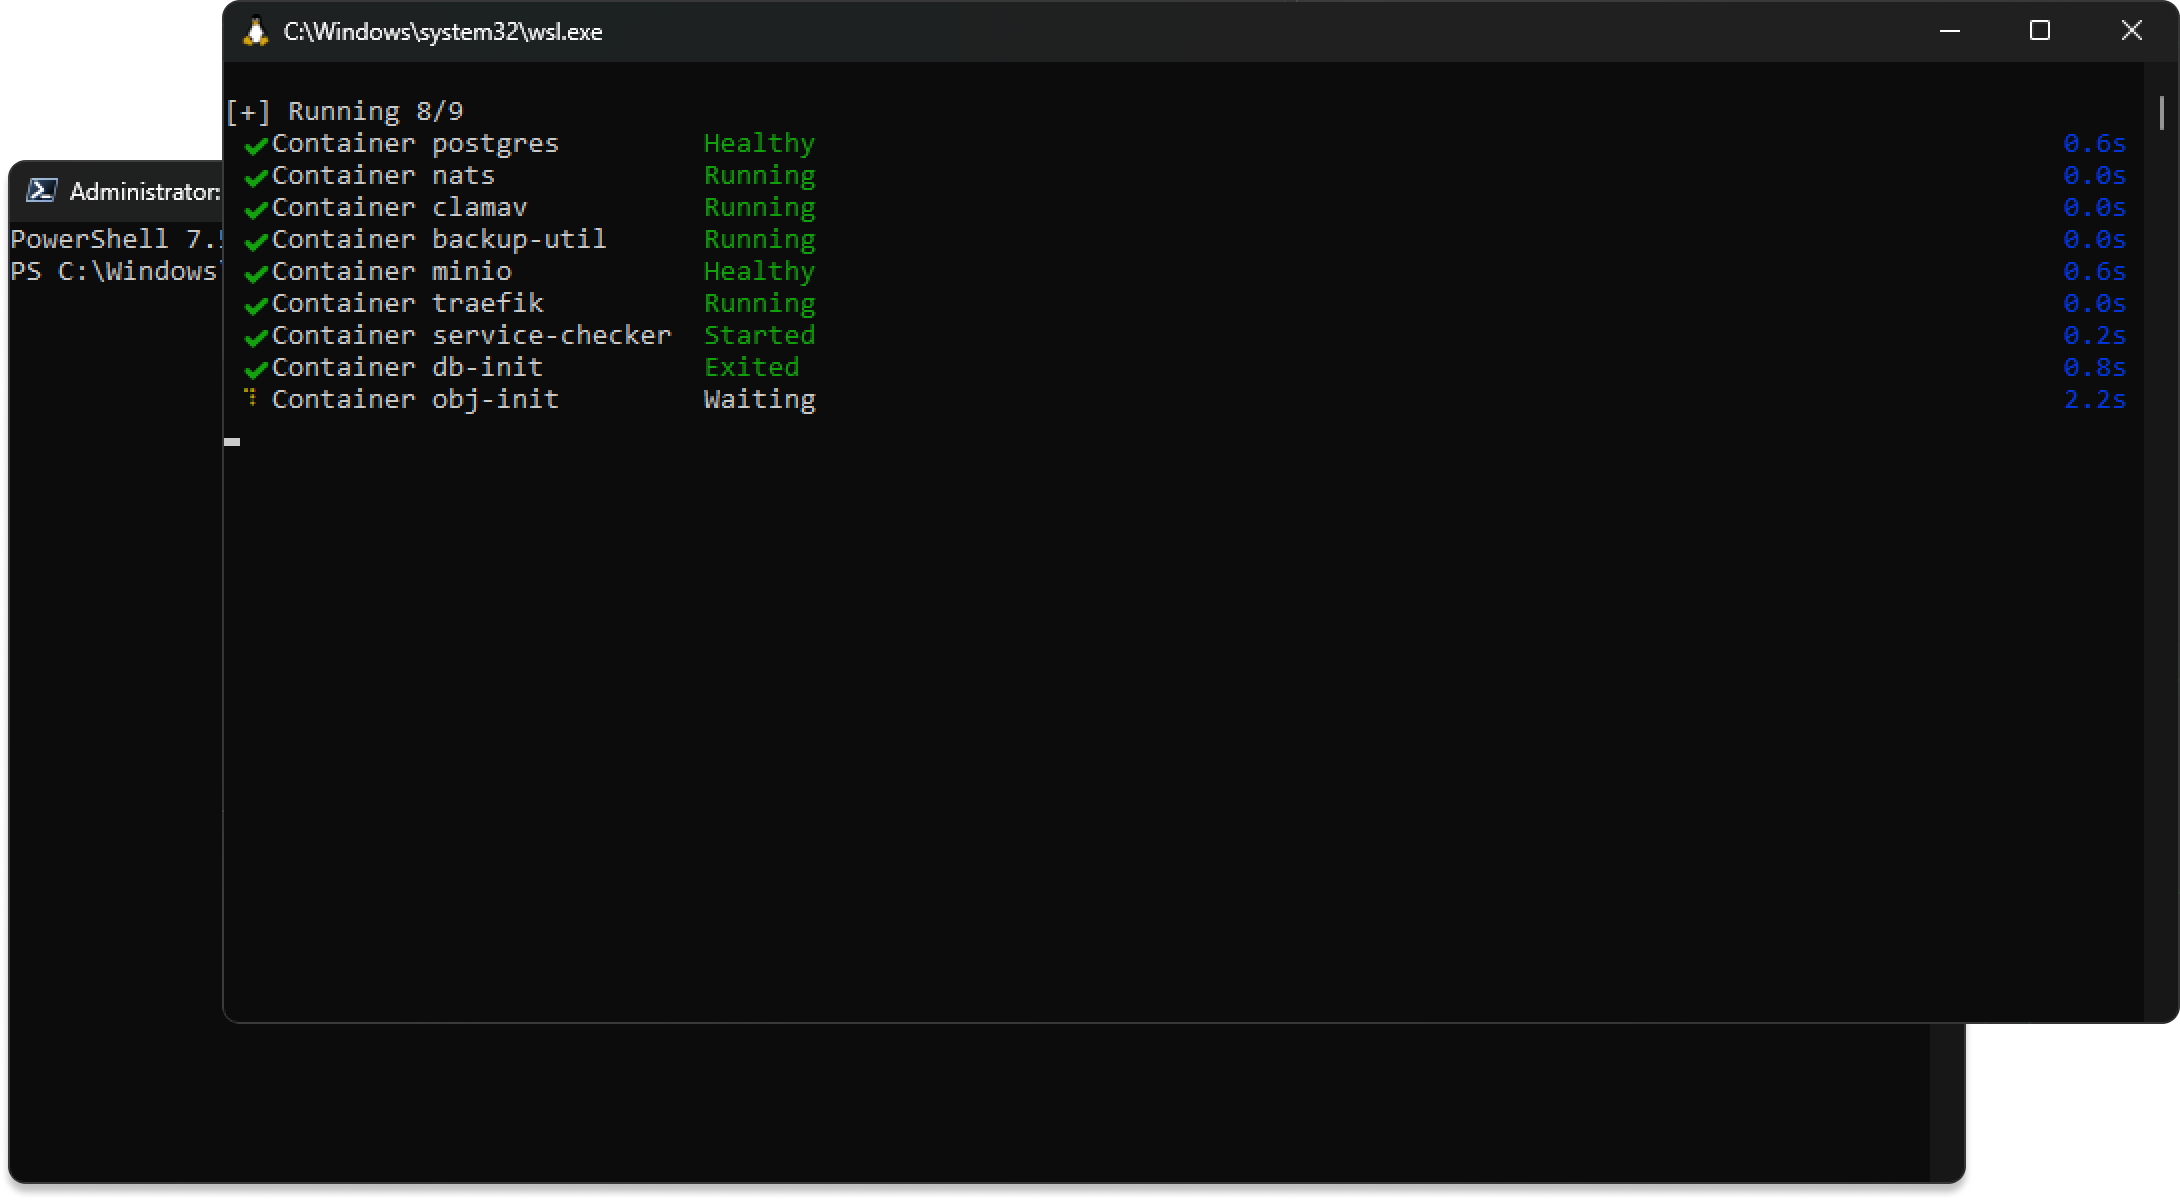Click the Waiting status for obj-init
2180x1200 pixels.
click(759, 399)
